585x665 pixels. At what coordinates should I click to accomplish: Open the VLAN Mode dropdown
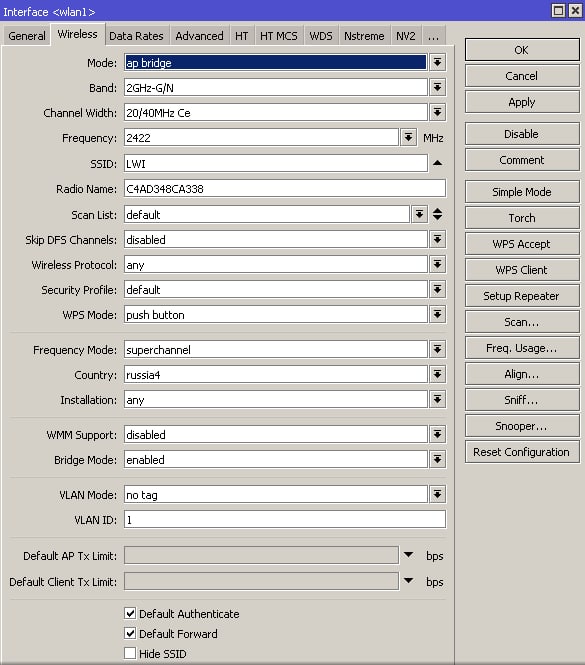tap(437, 495)
